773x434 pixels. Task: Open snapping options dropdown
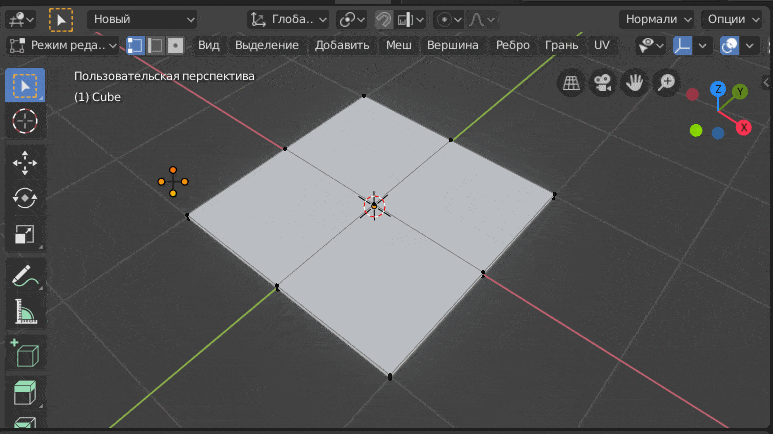pos(412,20)
